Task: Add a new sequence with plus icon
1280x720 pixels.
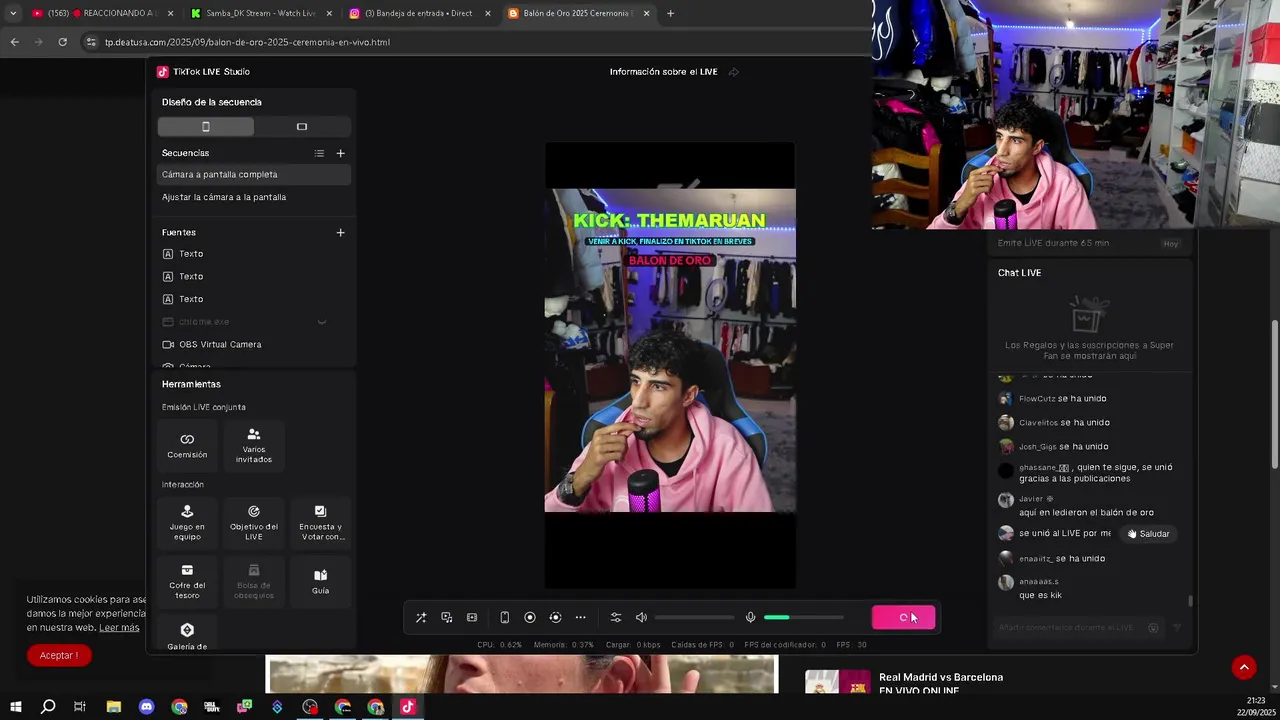Action: click(x=340, y=153)
